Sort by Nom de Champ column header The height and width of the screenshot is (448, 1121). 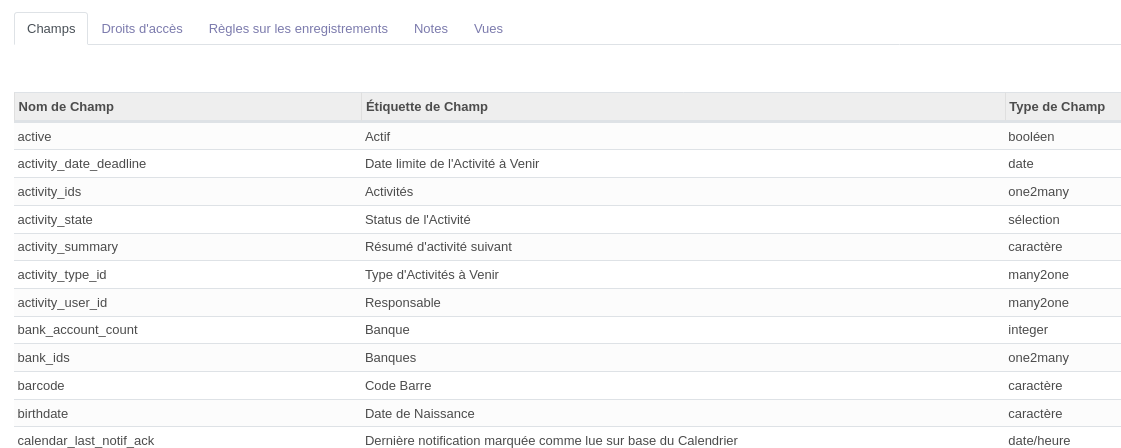(66, 107)
